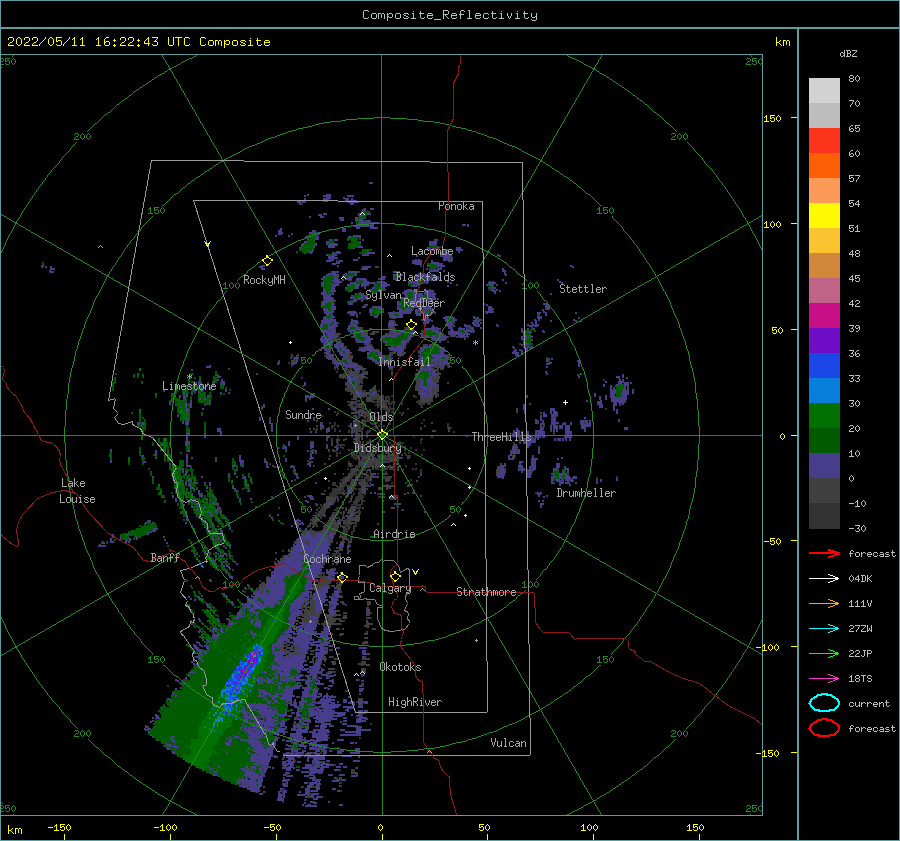Select the blue 36 dBZ legend swatch
Viewport: 900px width, 841px height.
(824, 365)
